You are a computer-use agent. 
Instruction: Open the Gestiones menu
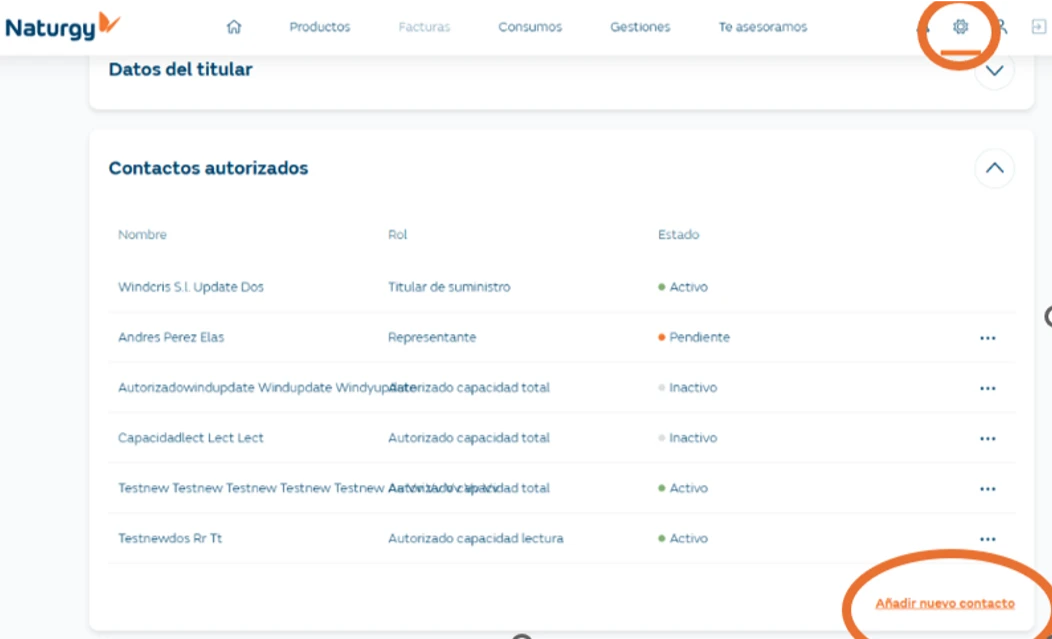[x=640, y=27]
